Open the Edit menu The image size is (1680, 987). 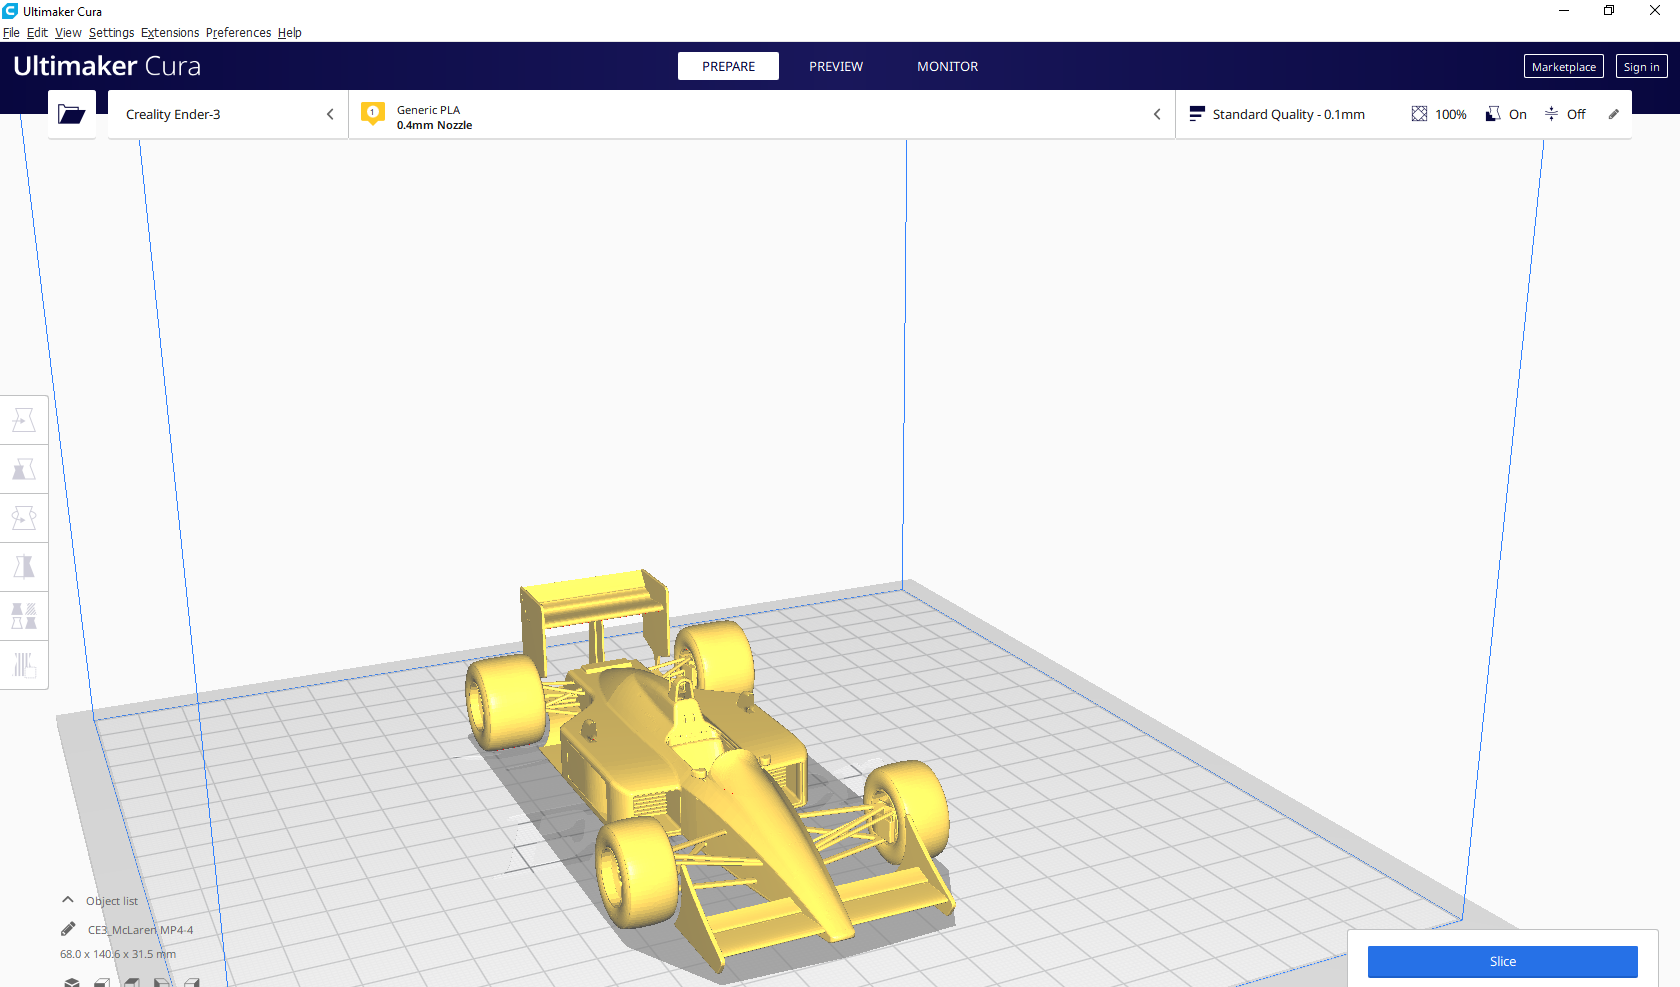[37, 33]
